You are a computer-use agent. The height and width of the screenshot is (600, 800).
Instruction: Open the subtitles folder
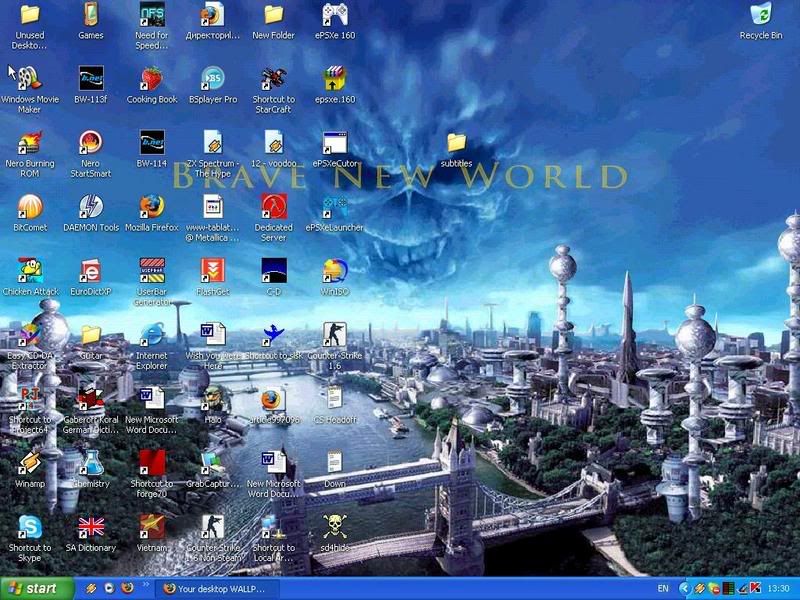tap(456, 143)
